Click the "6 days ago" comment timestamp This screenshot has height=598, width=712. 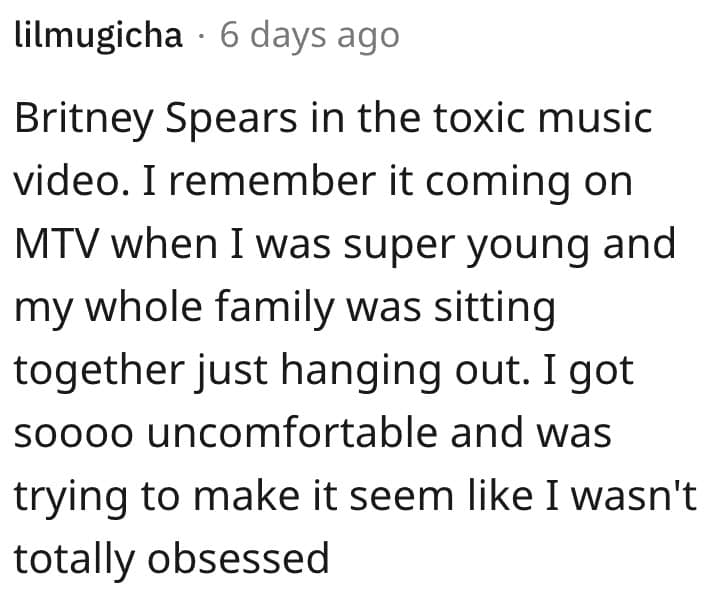309,36
